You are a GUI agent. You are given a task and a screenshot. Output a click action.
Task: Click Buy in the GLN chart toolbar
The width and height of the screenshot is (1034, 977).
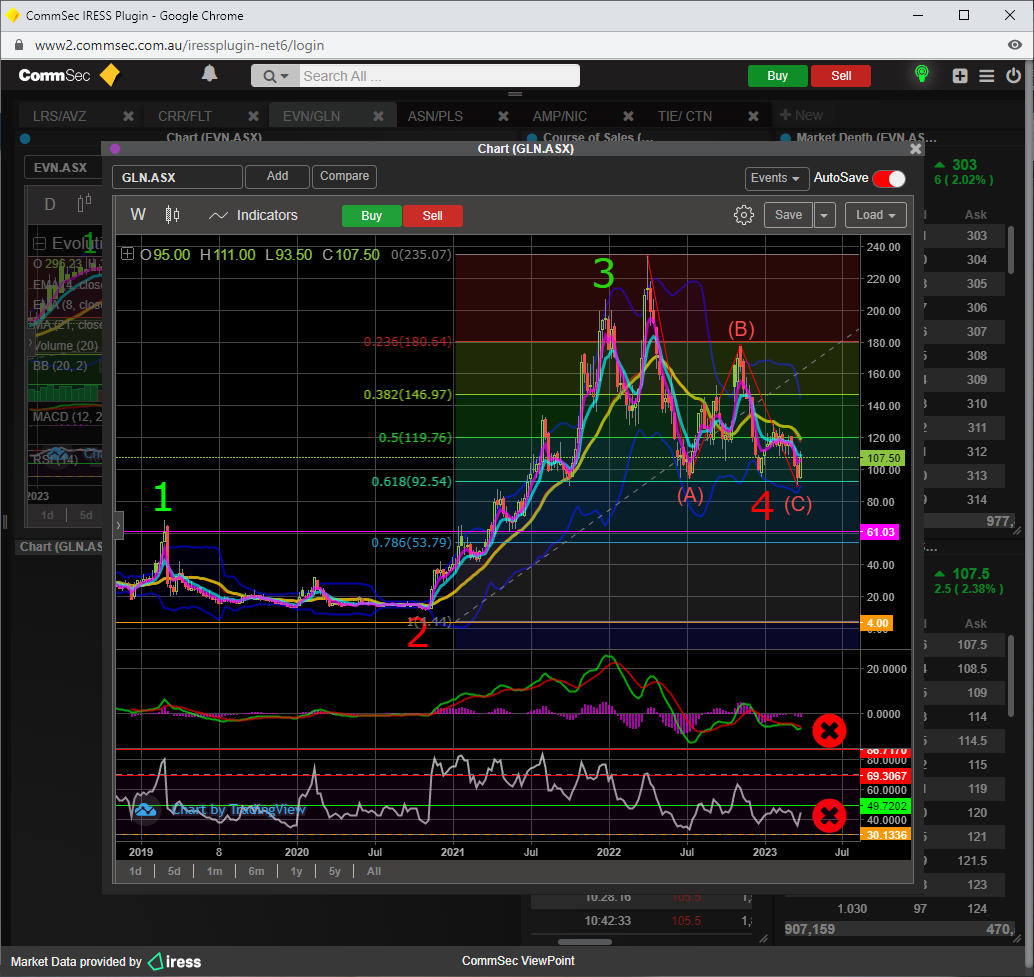[x=371, y=216]
